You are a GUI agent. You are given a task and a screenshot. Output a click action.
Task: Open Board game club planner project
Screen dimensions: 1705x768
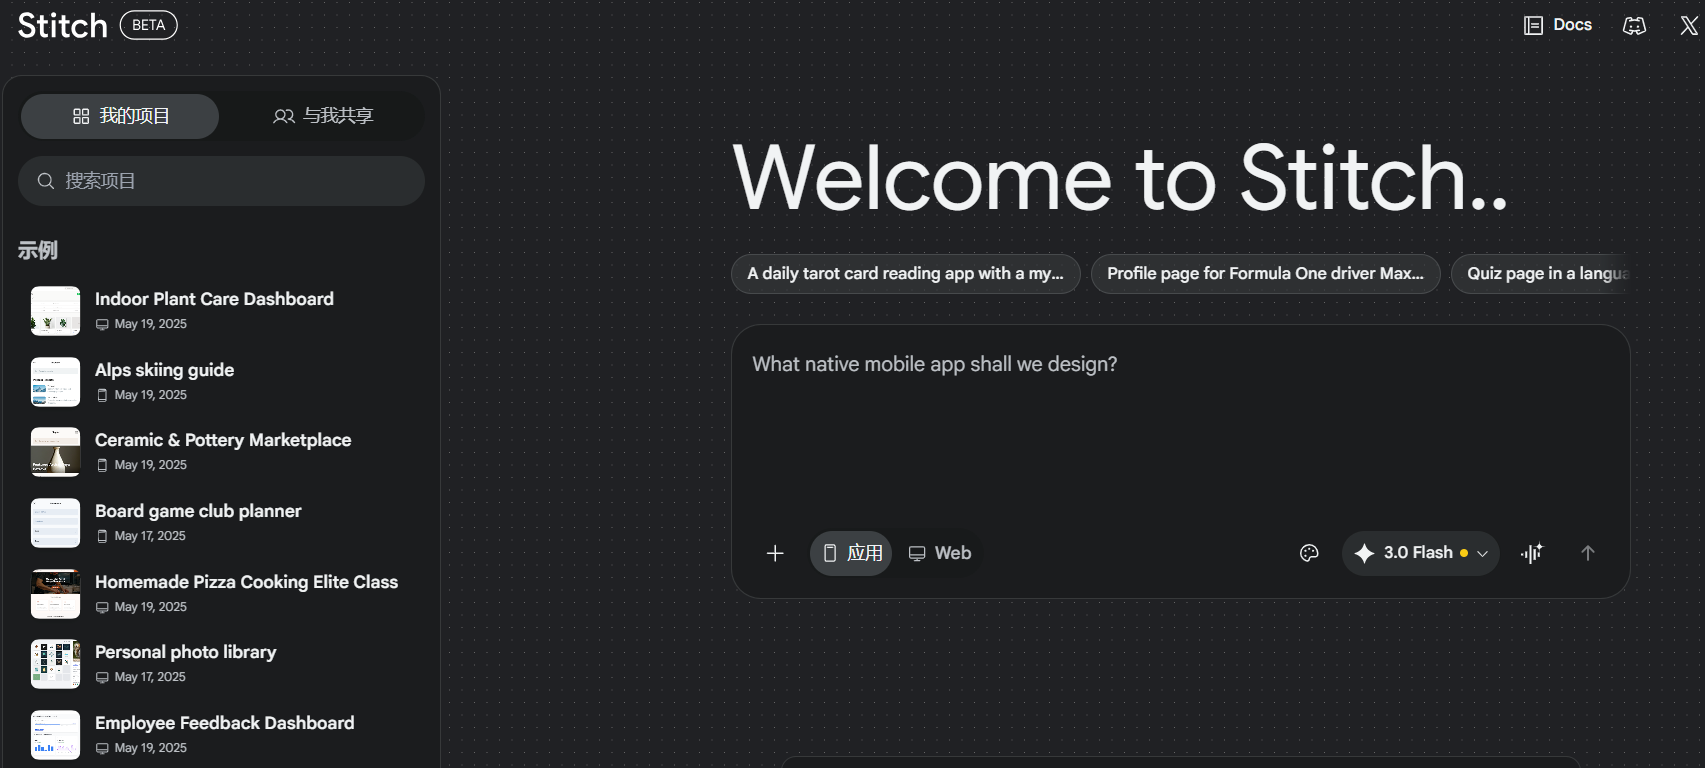coord(220,522)
